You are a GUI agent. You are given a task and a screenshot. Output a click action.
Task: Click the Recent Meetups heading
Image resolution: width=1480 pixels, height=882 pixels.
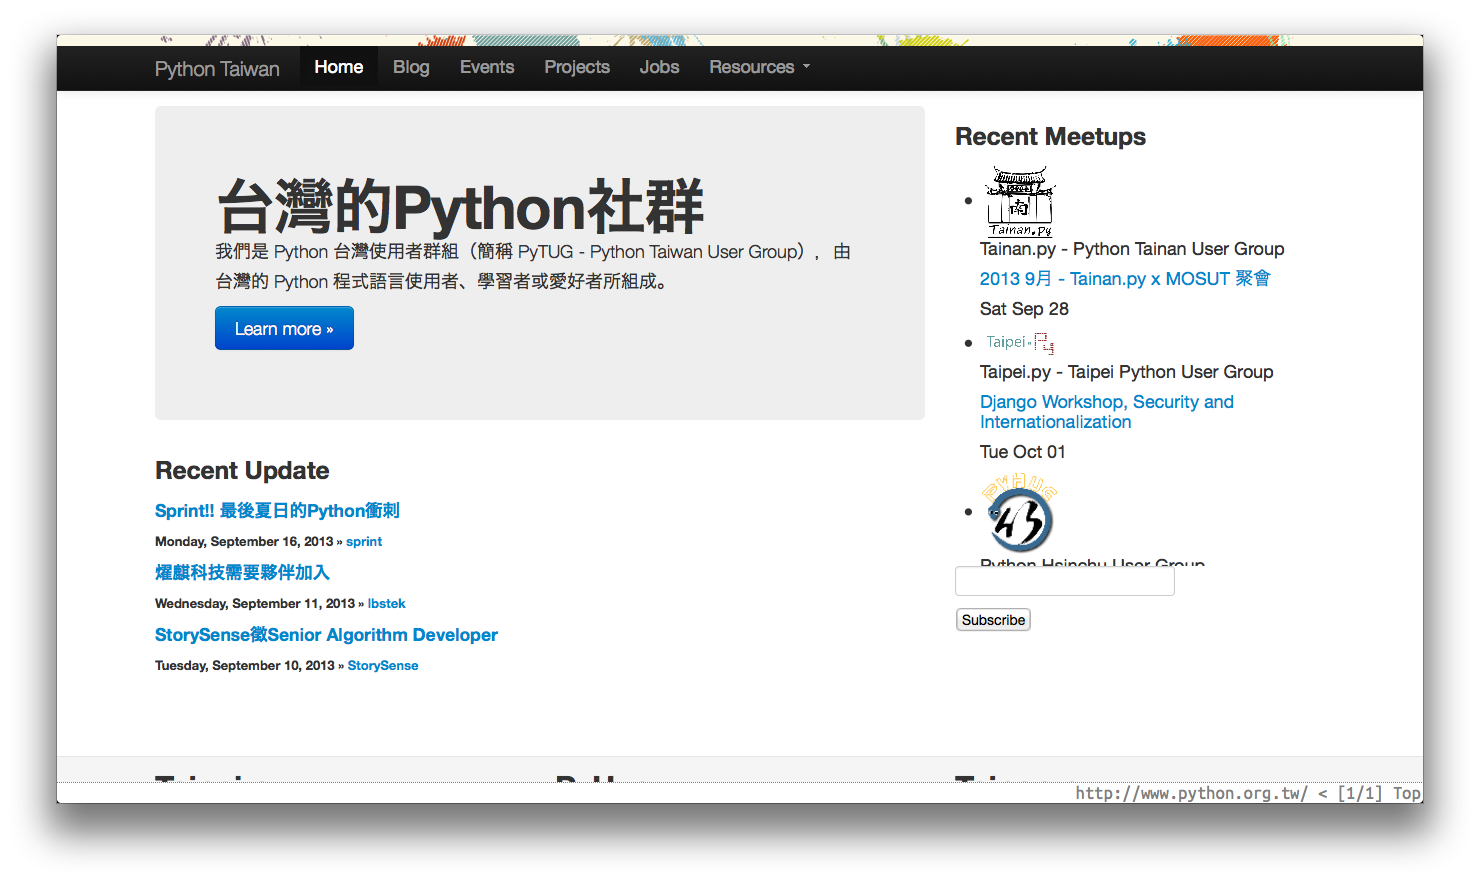(1050, 137)
